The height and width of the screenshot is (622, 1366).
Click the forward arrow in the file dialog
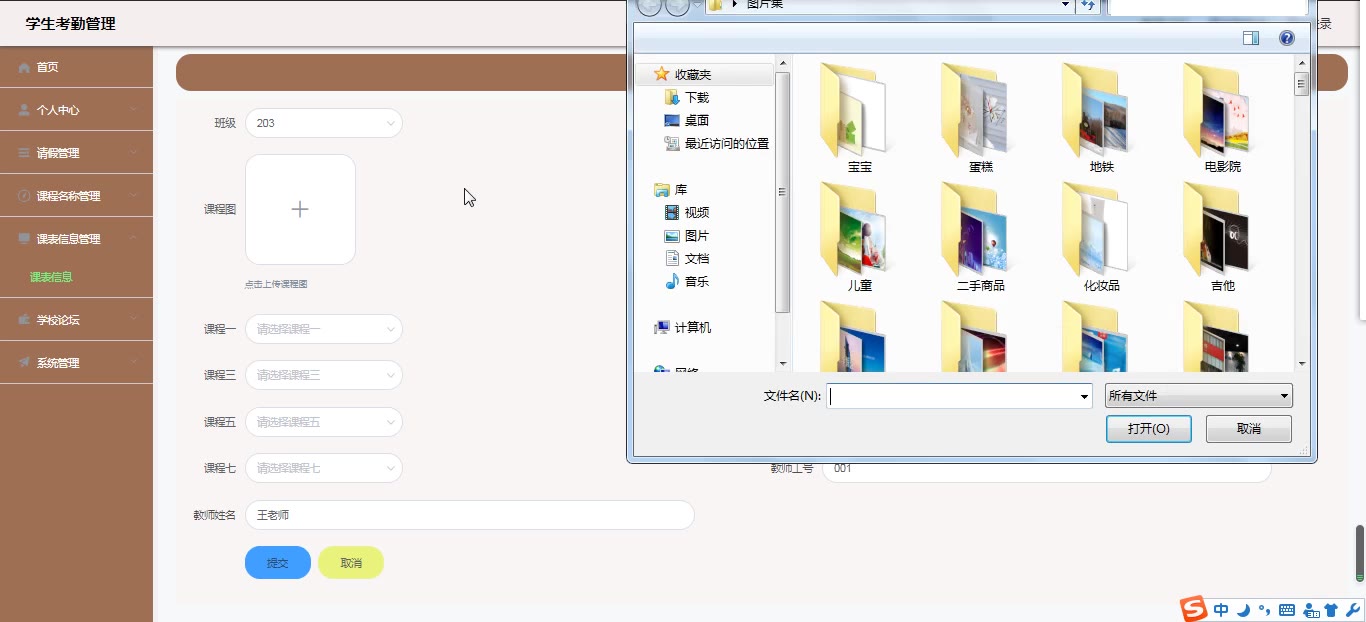(x=677, y=5)
